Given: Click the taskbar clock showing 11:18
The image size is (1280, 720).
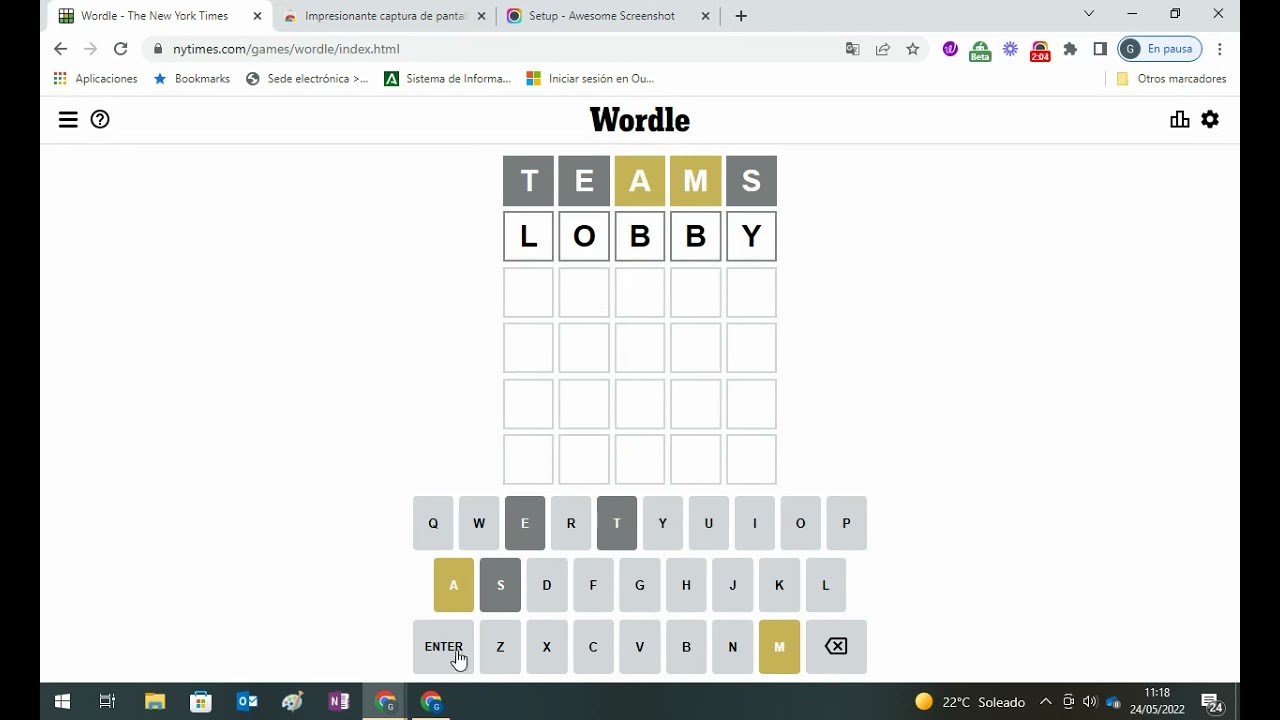Looking at the screenshot, I should pyautogui.click(x=1157, y=701).
